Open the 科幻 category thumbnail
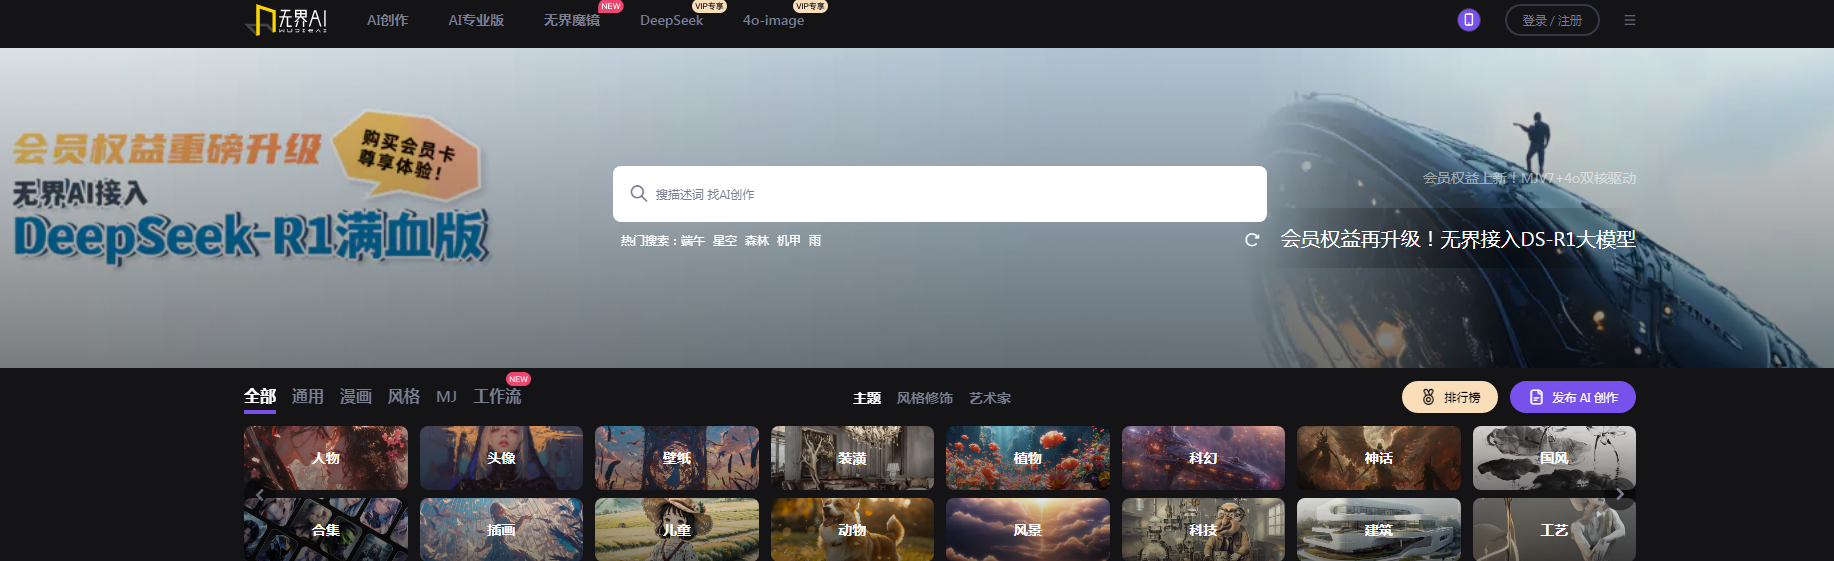This screenshot has height=561, width=1834. 1203,458
